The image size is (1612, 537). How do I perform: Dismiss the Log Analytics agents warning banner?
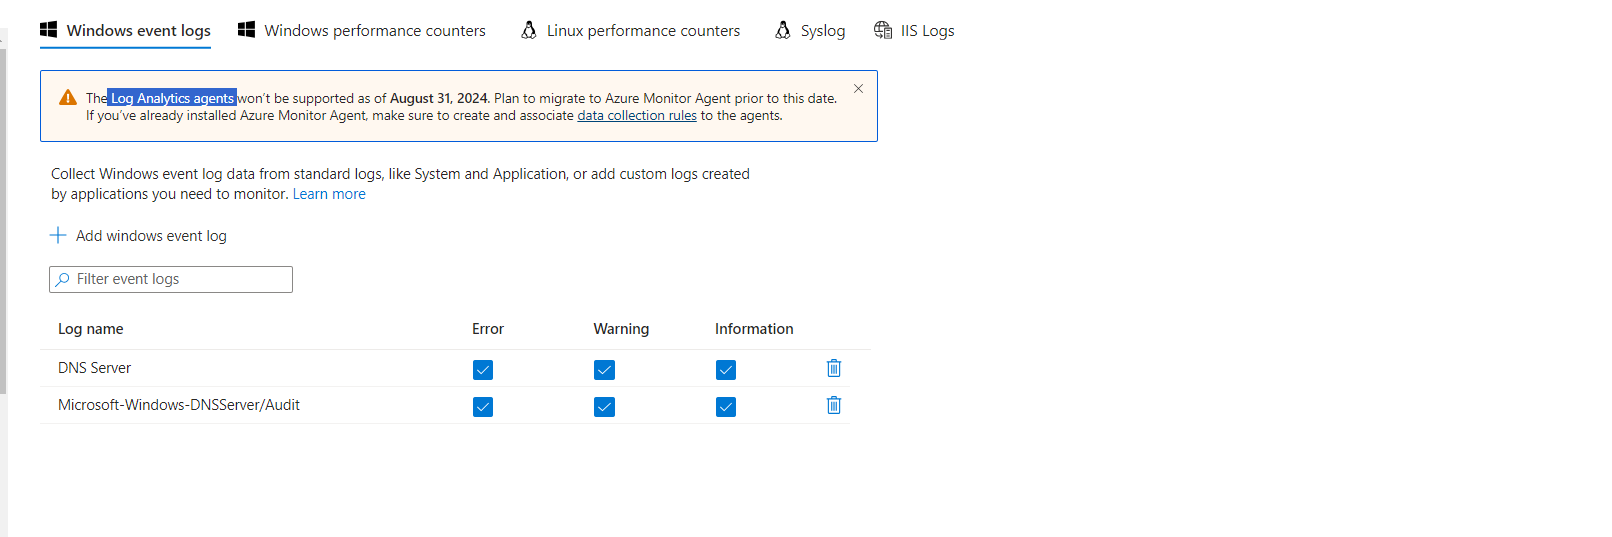coord(858,89)
